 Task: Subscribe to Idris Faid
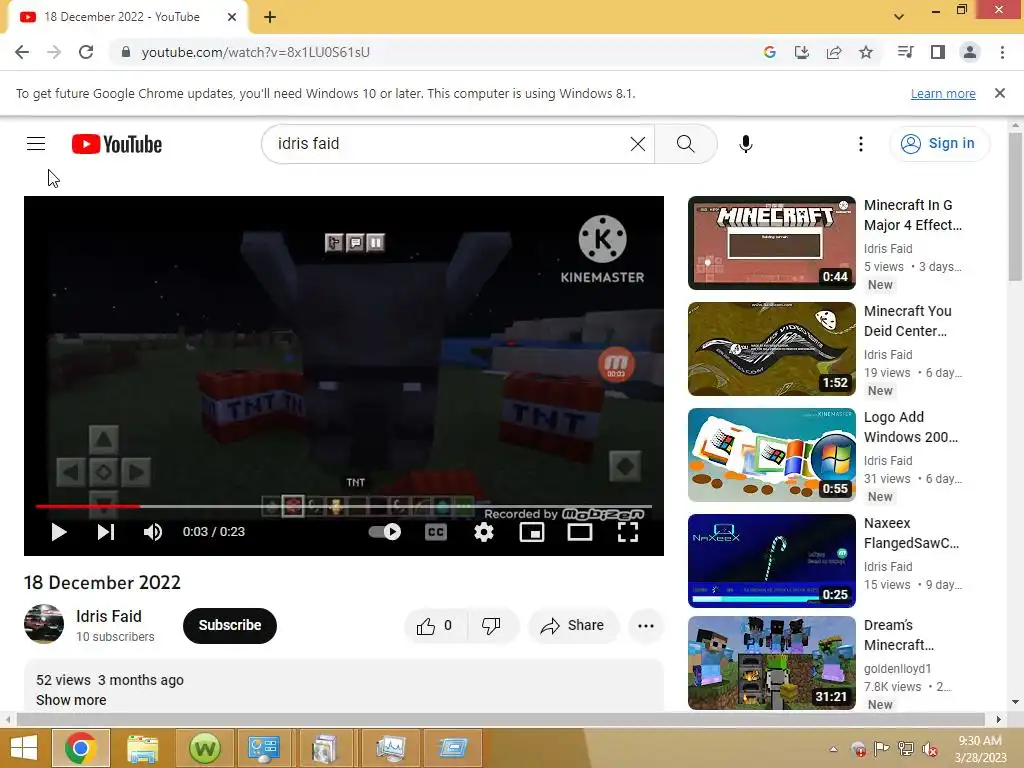click(230, 626)
